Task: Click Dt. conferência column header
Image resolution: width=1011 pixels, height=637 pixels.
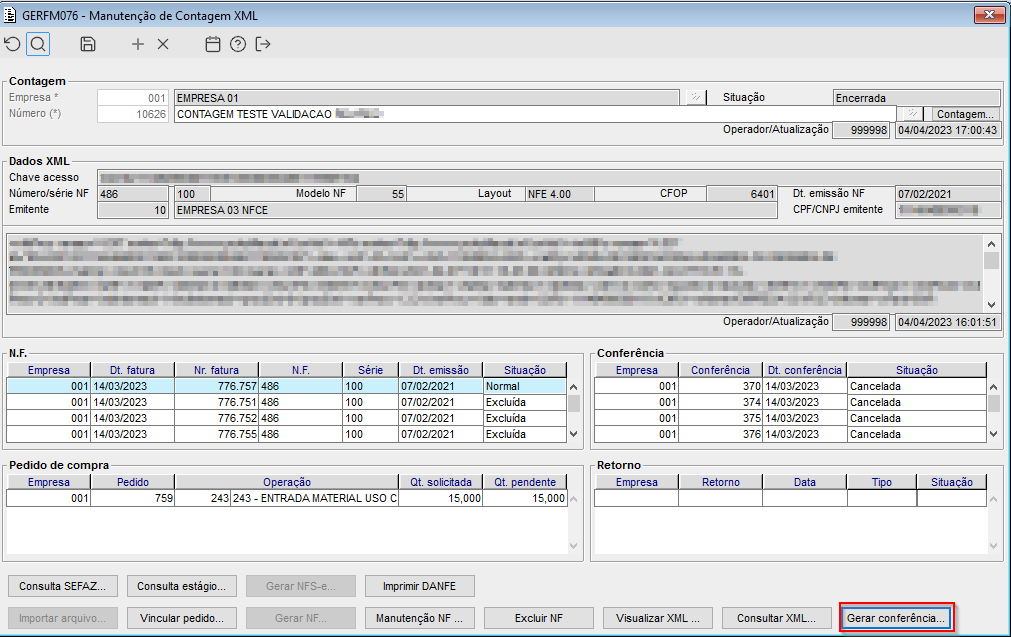Action: [x=805, y=370]
